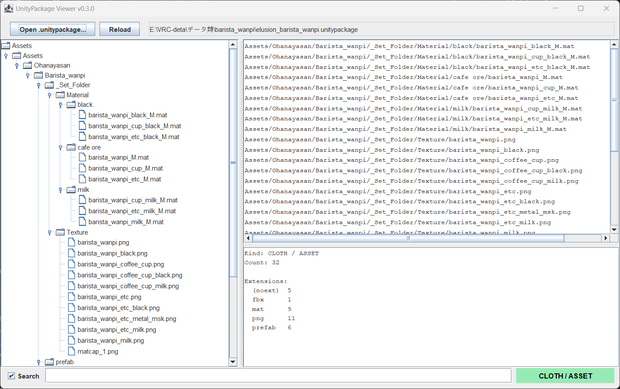Collapse the milk folder node

coord(60,190)
